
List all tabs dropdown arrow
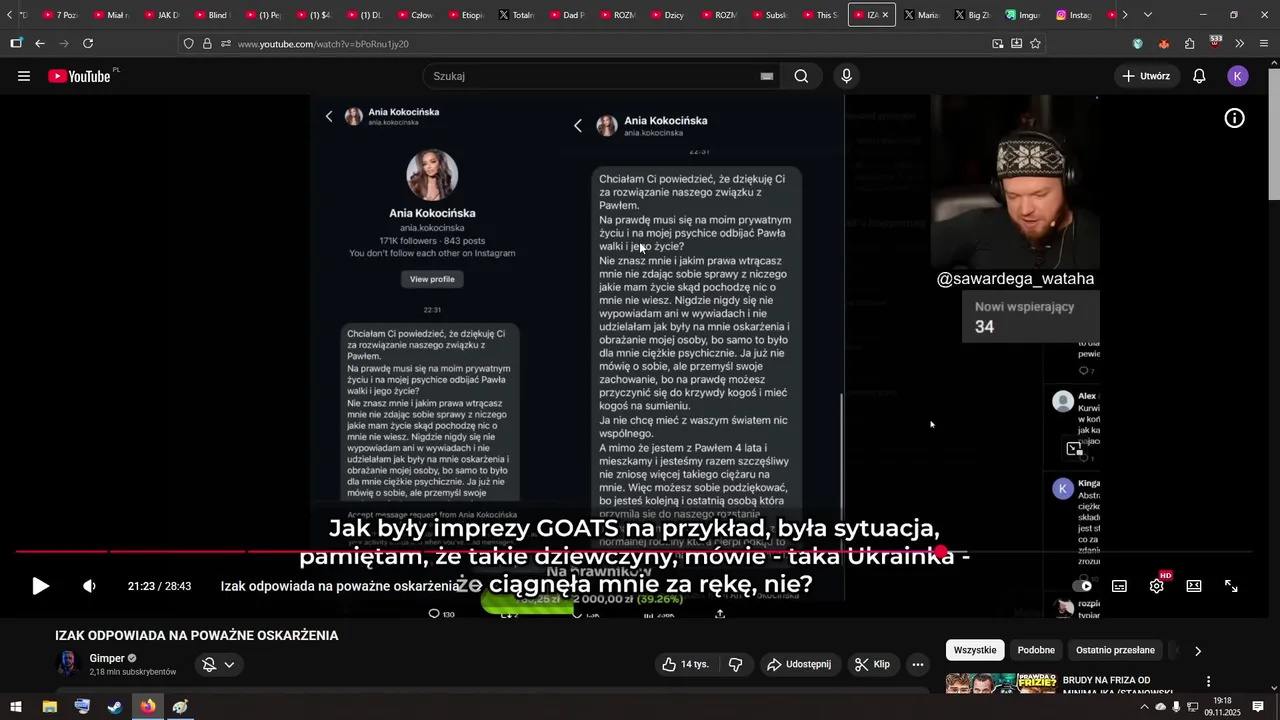[1147, 15]
